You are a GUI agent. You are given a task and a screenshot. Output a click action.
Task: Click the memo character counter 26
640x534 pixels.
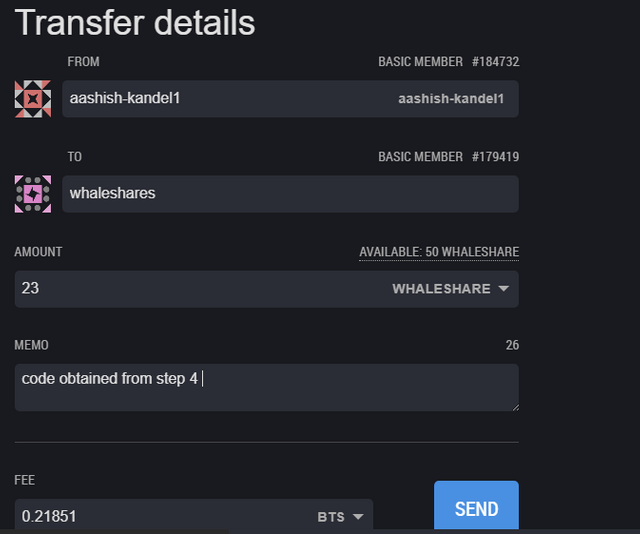pyautogui.click(x=512, y=345)
